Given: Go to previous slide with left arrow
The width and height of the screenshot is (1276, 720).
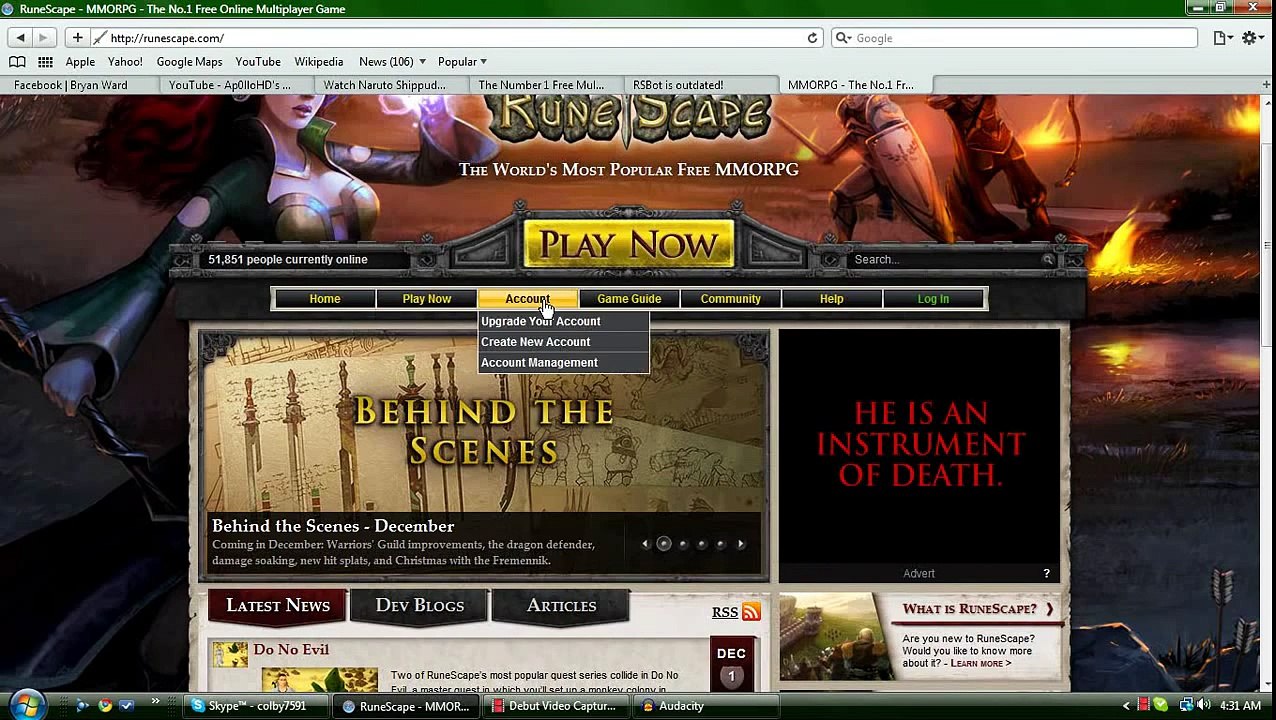Looking at the screenshot, I should [x=645, y=544].
